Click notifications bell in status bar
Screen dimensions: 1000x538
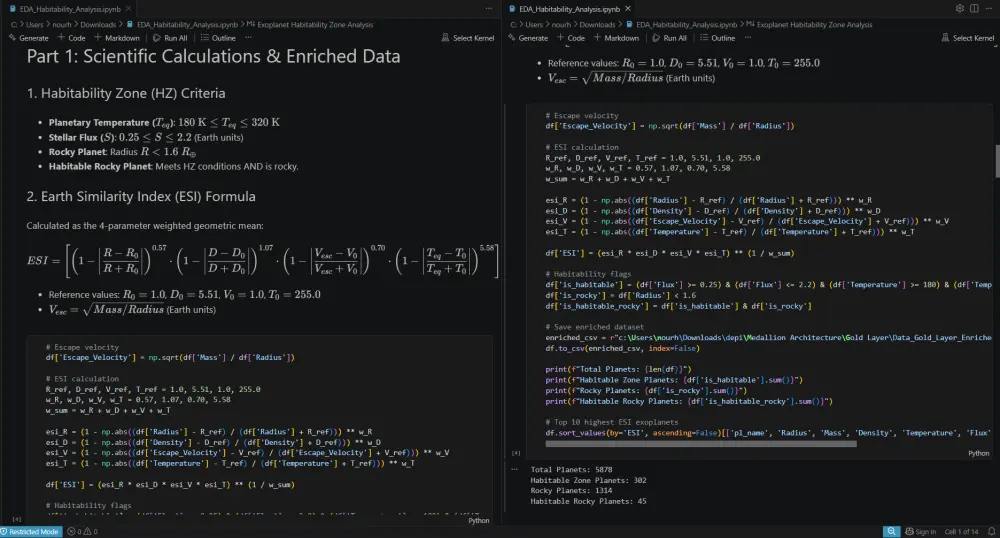[x=992, y=532]
